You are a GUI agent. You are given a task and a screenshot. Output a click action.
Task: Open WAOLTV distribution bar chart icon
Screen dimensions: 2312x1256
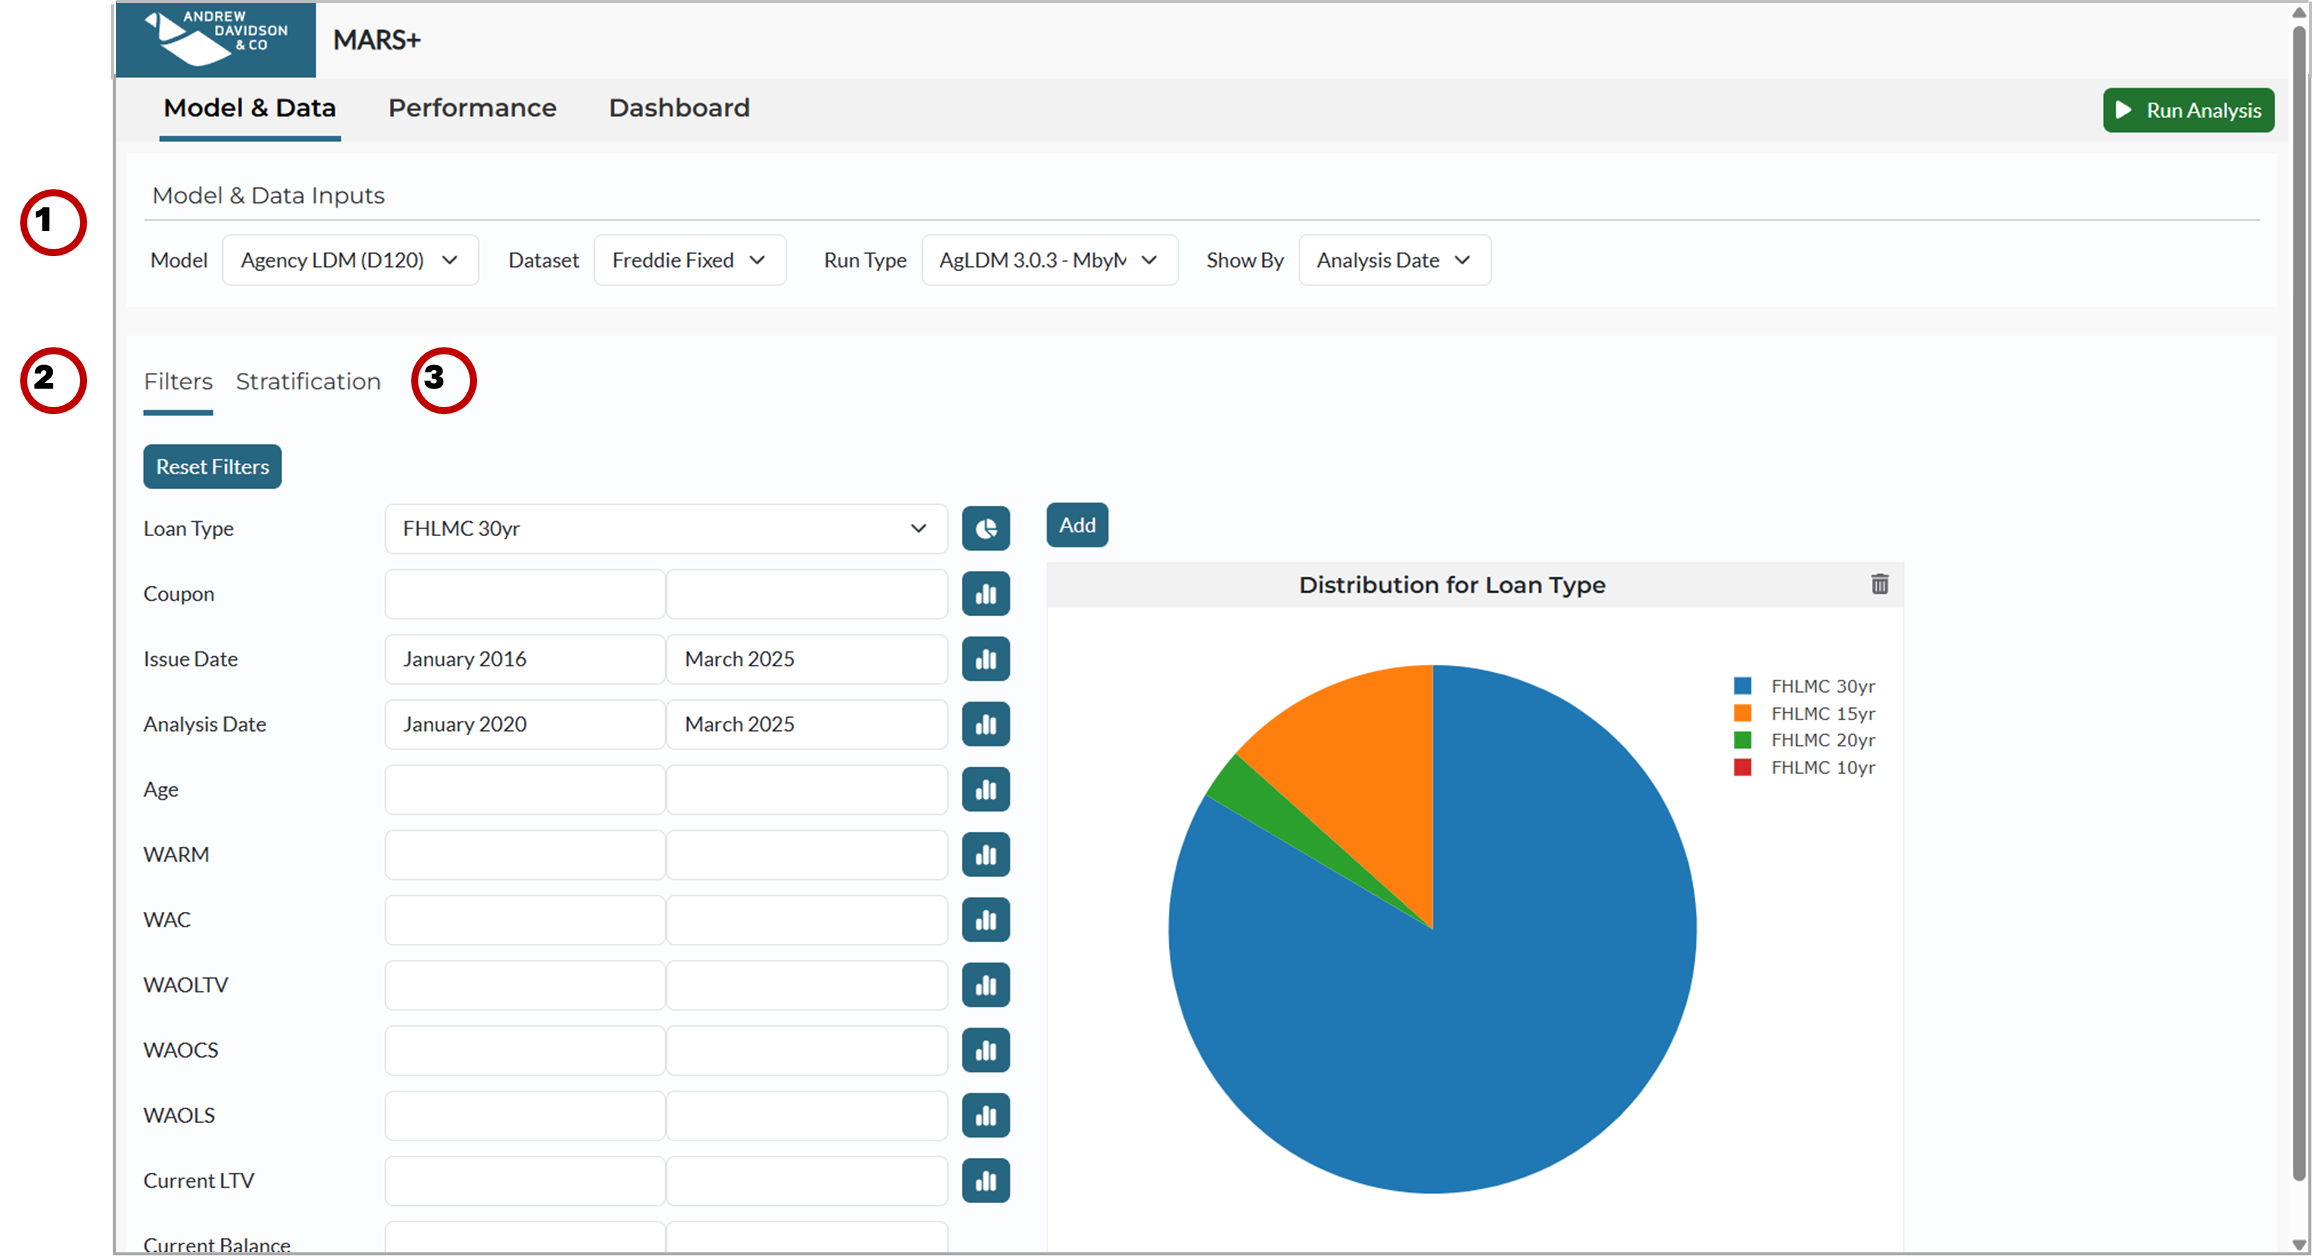click(x=986, y=985)
